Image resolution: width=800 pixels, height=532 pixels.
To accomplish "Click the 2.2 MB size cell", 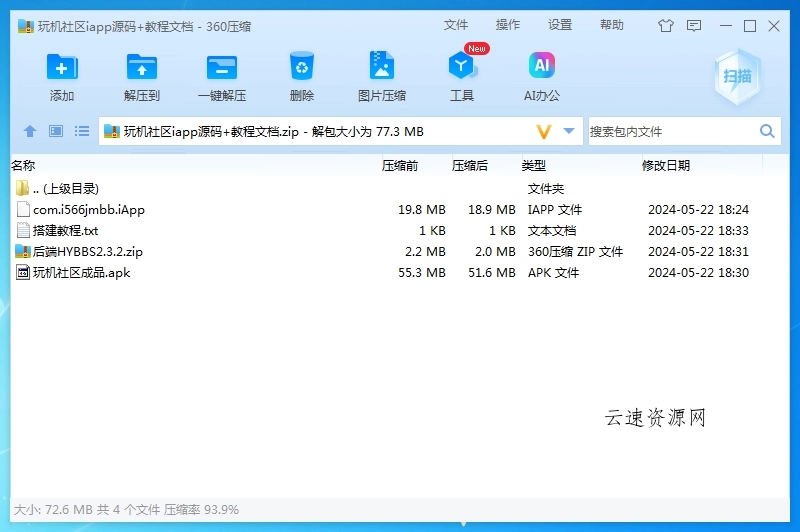I will [425, 251].
